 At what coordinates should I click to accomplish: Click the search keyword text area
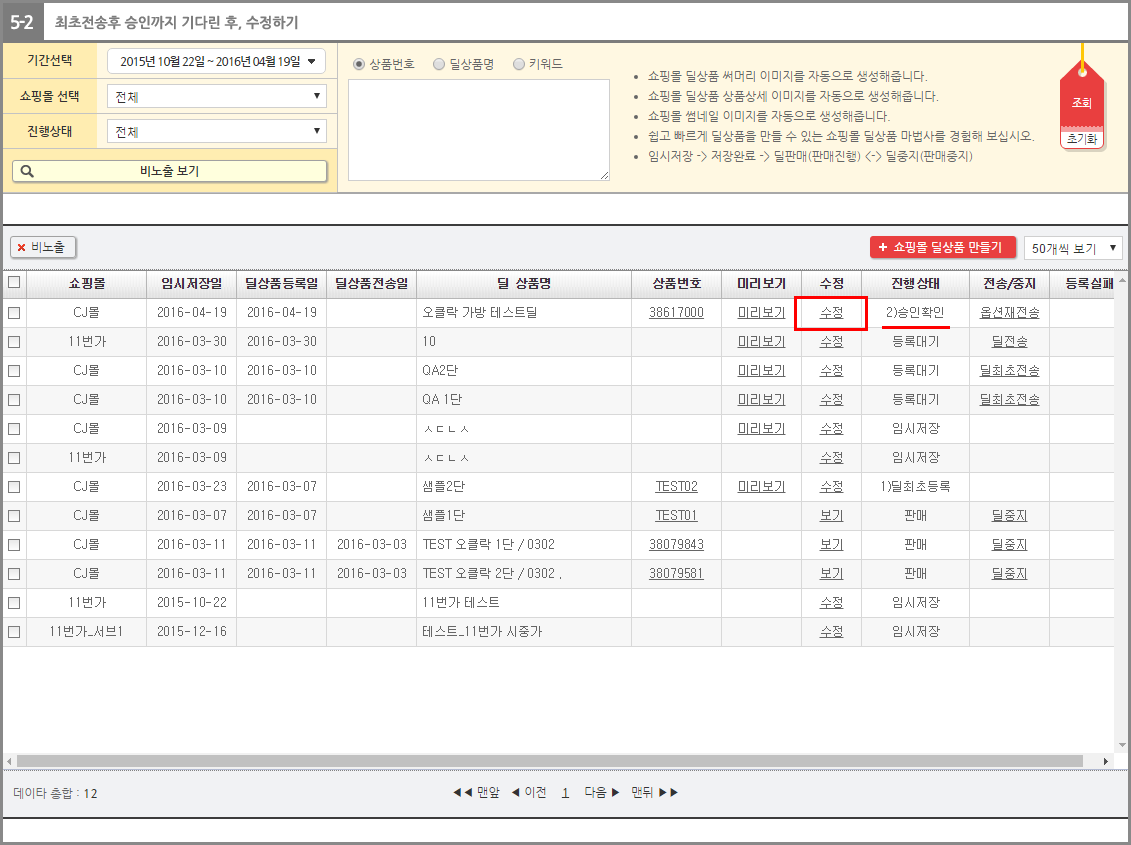478,130
